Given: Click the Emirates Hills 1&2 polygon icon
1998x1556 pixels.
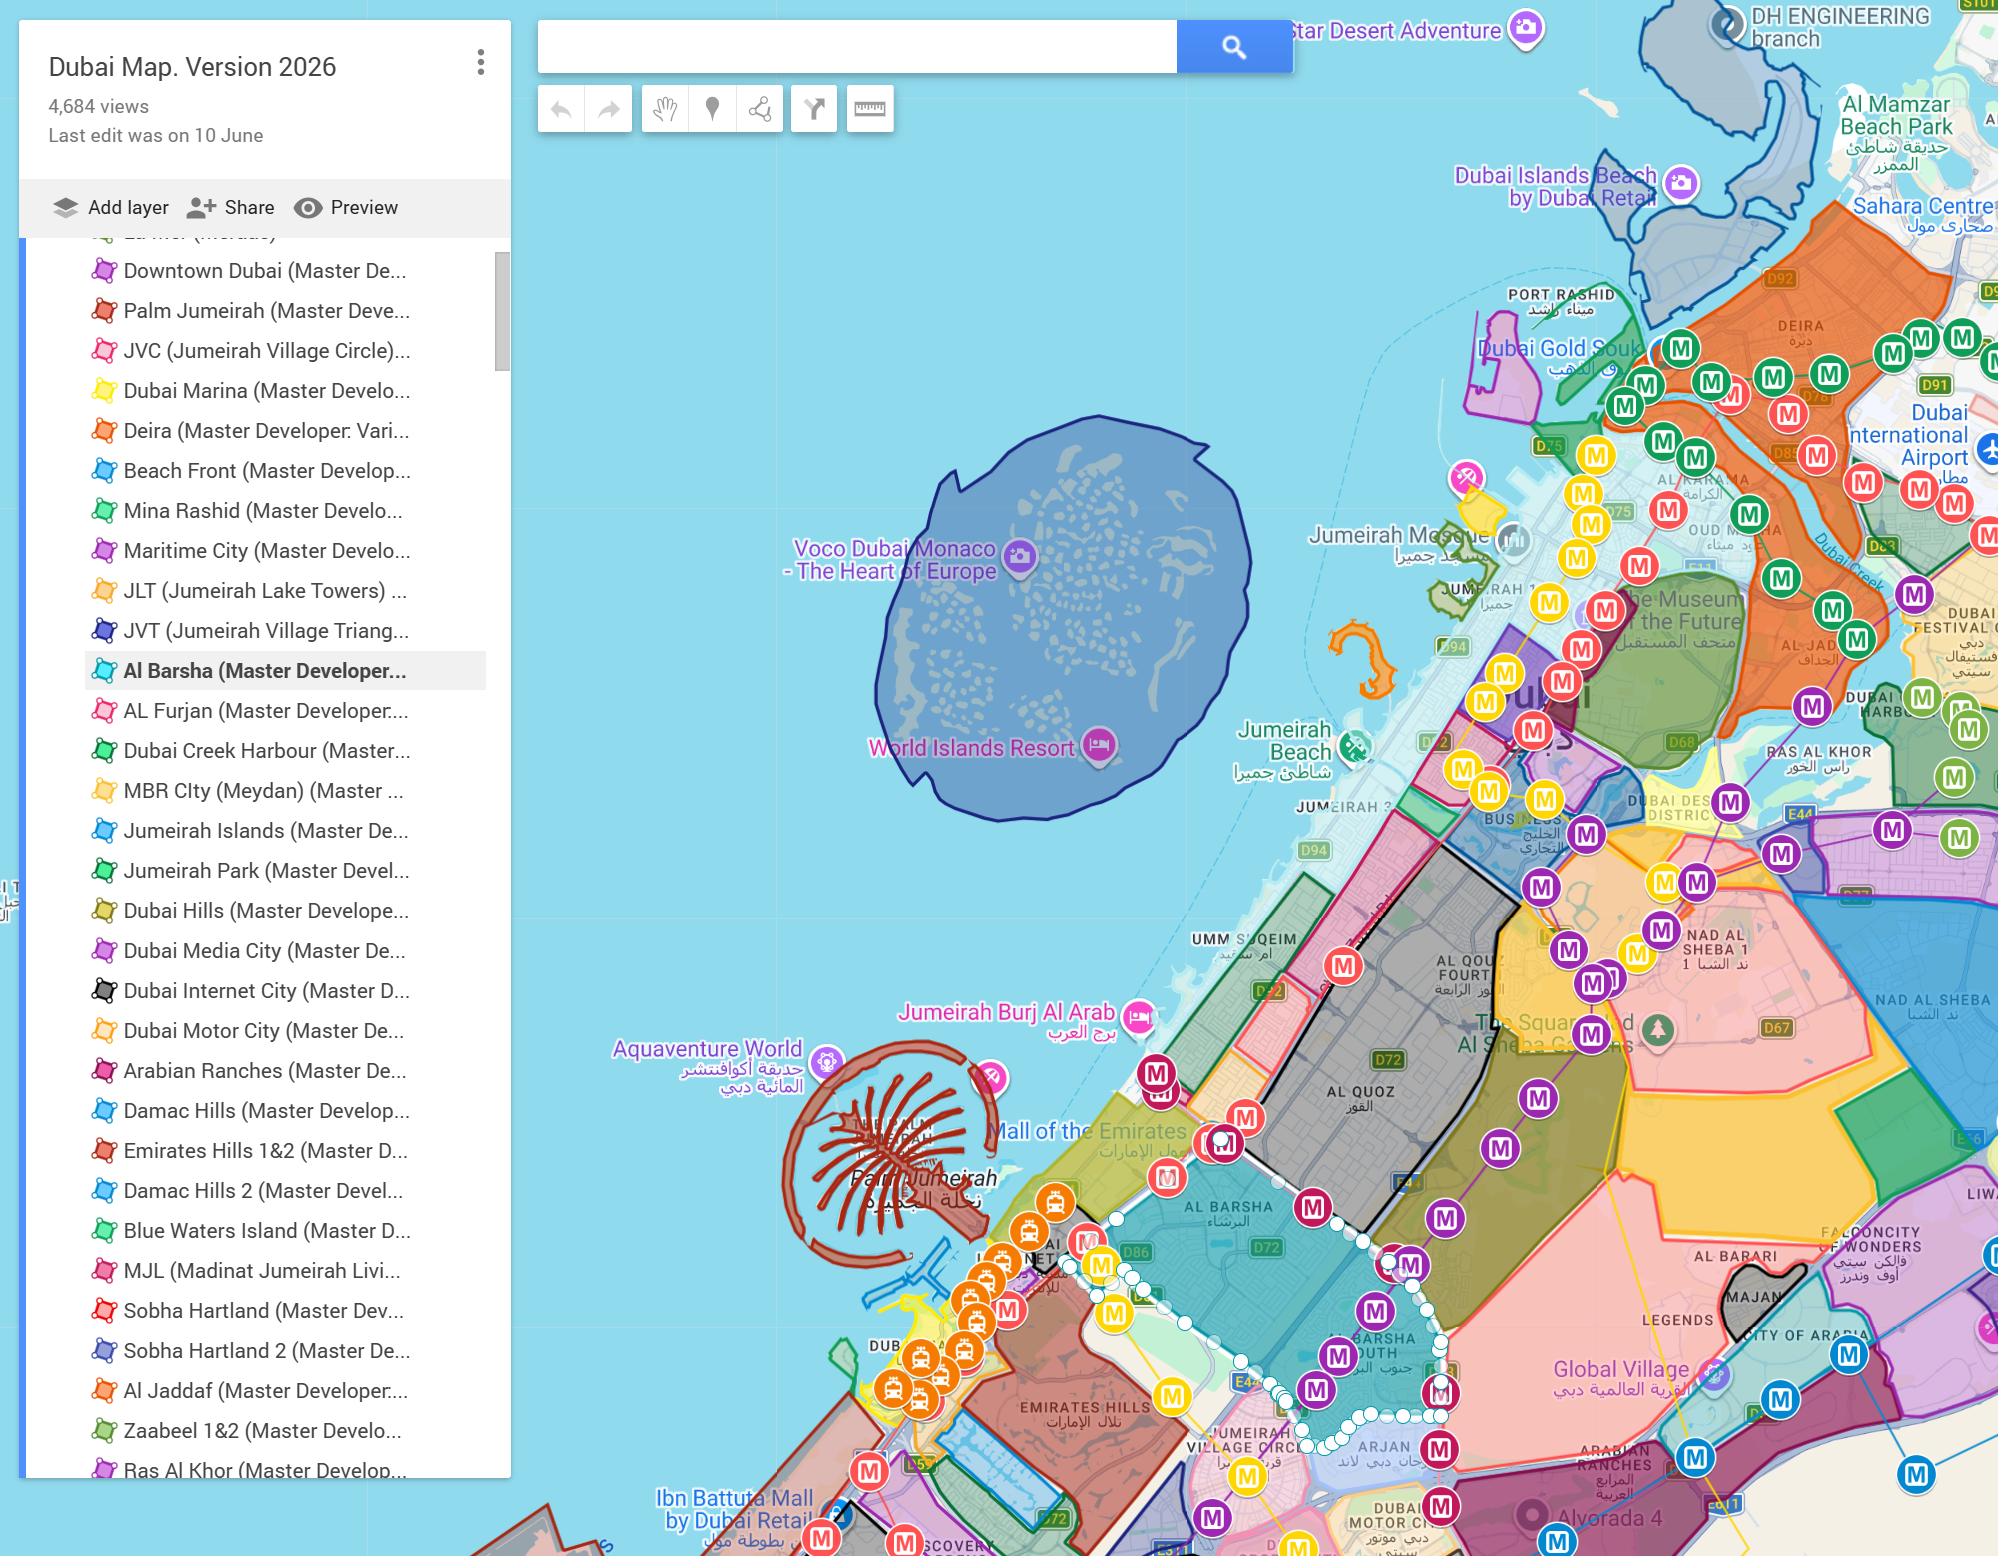Looking at the screenshot, I should (104, 1150).
